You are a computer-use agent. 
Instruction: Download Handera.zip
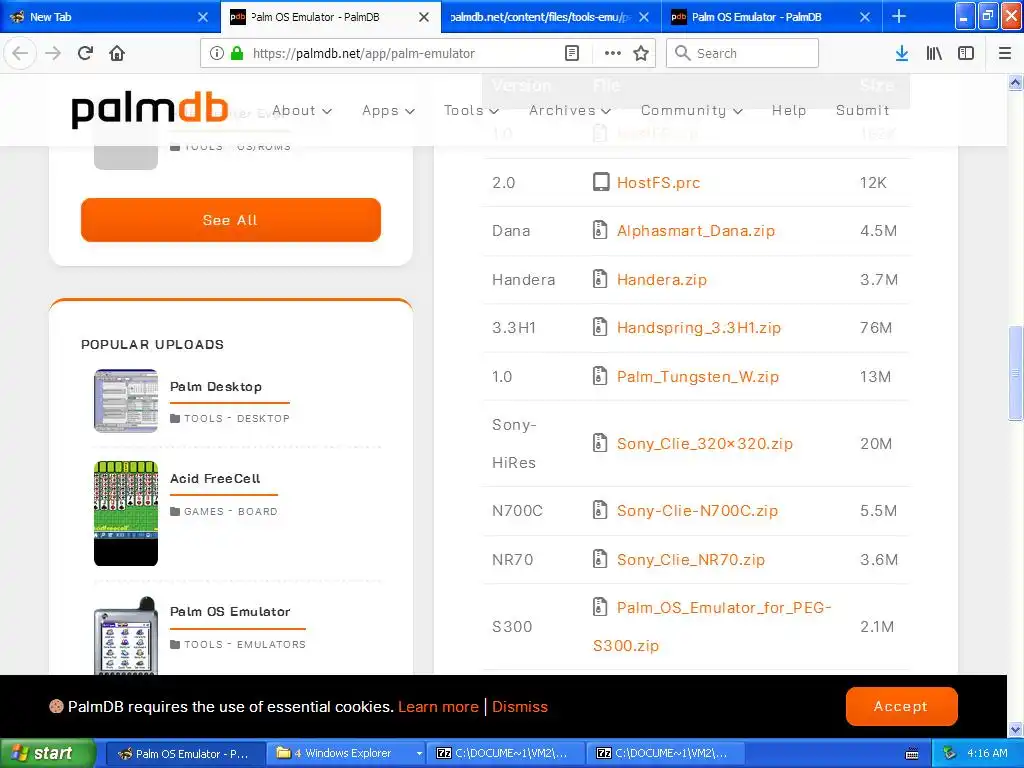(662, 280)
